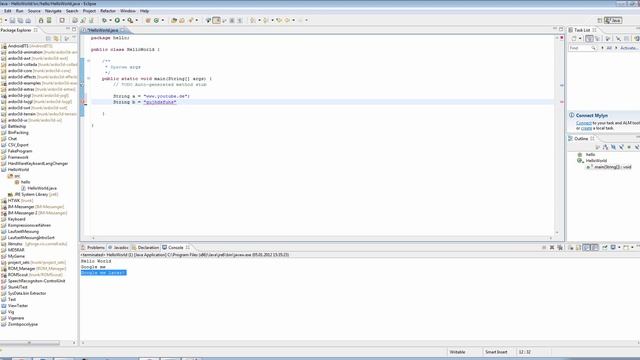This screenshot has height=360, width=640.
Task: Toggle Scroll Lock in console toolbar
Action: coord(578,247)
